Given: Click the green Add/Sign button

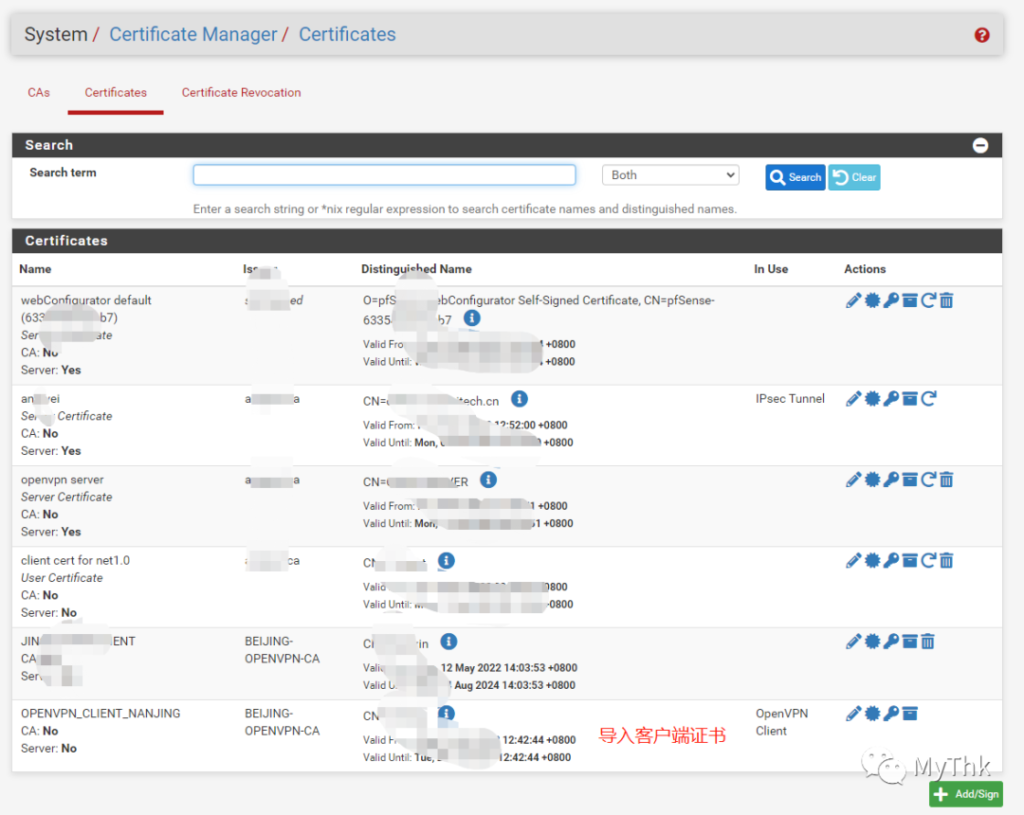Looking at the screenshot, I should pyautogui.click(x=965, y=794).
